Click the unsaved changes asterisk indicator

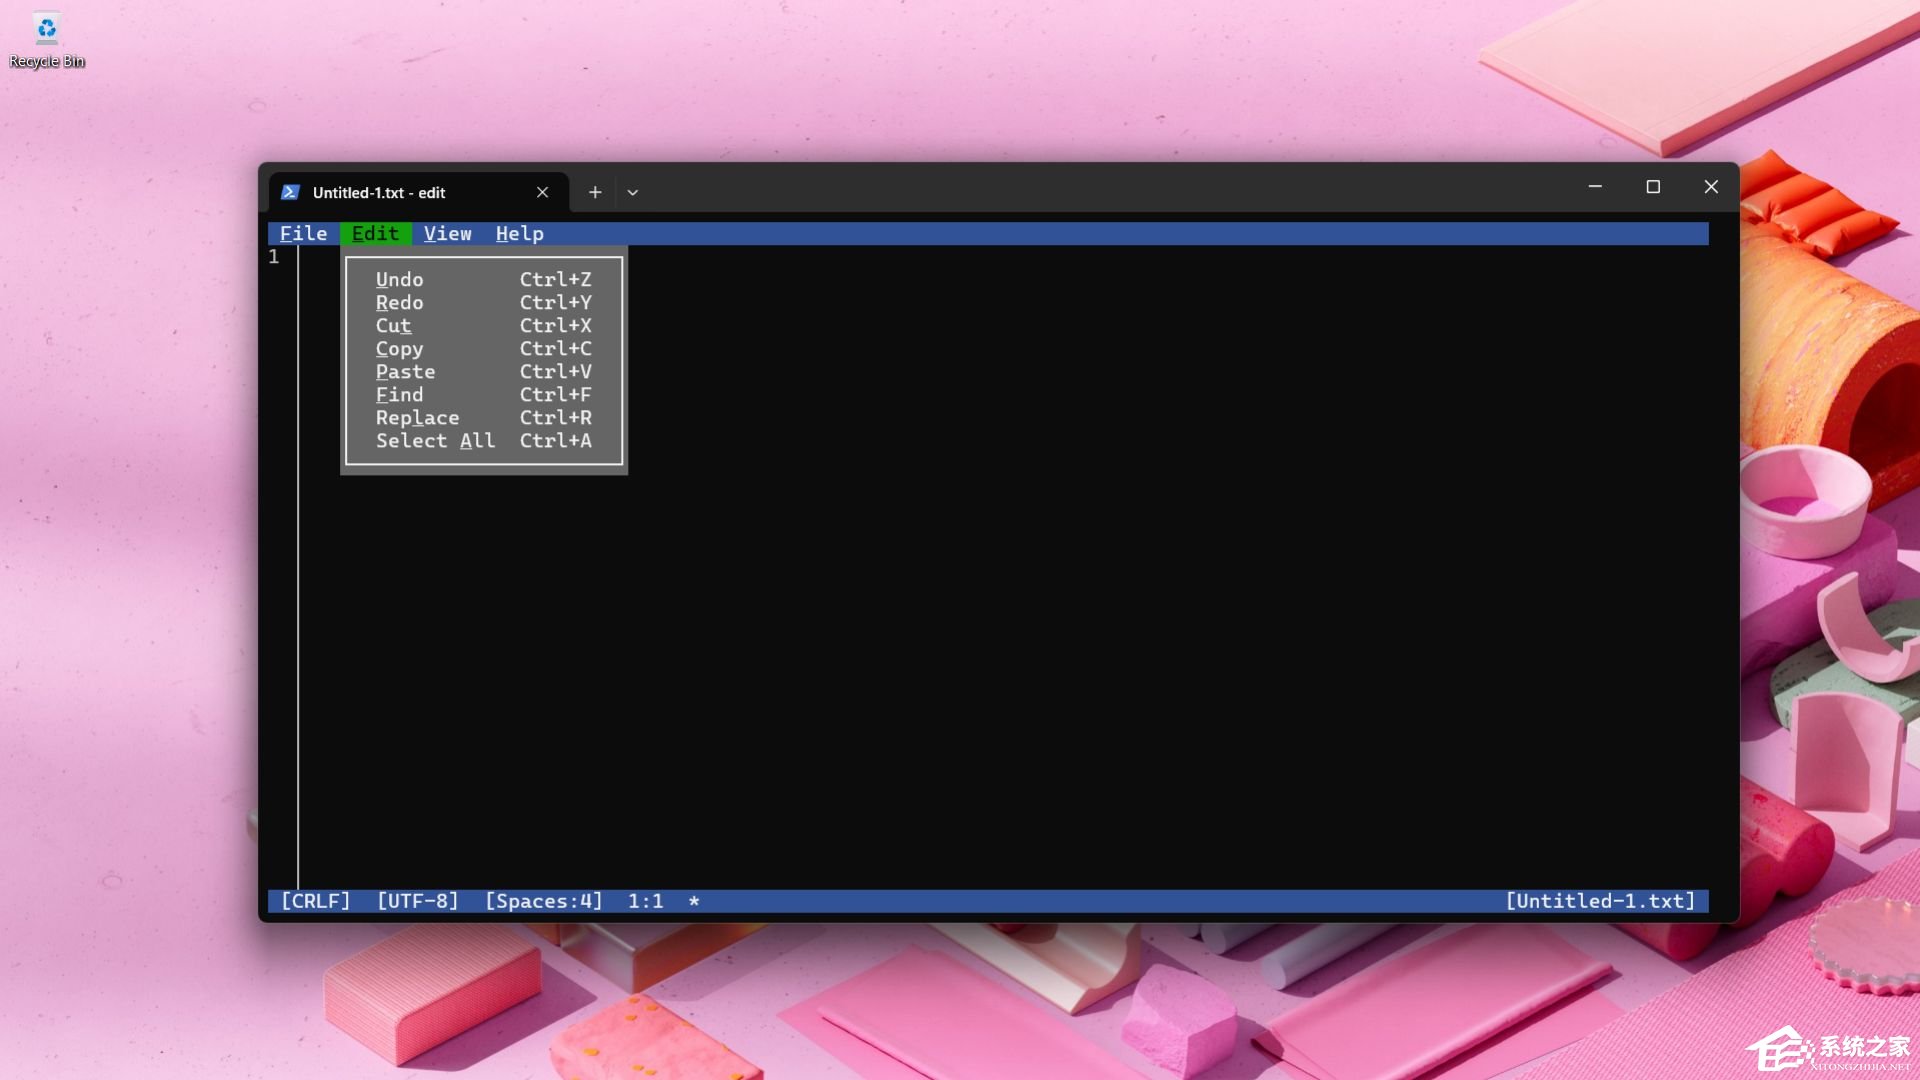point(694,900)
